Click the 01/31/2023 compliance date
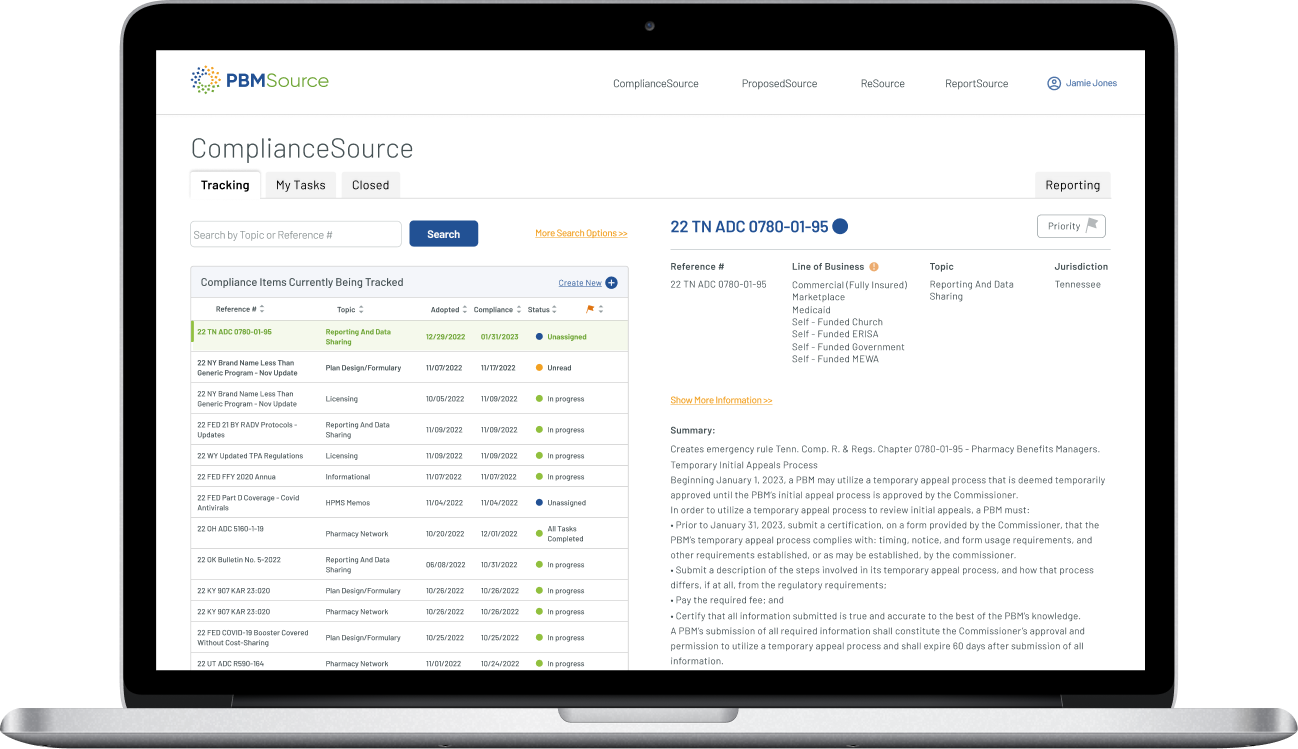 (500, 337)
